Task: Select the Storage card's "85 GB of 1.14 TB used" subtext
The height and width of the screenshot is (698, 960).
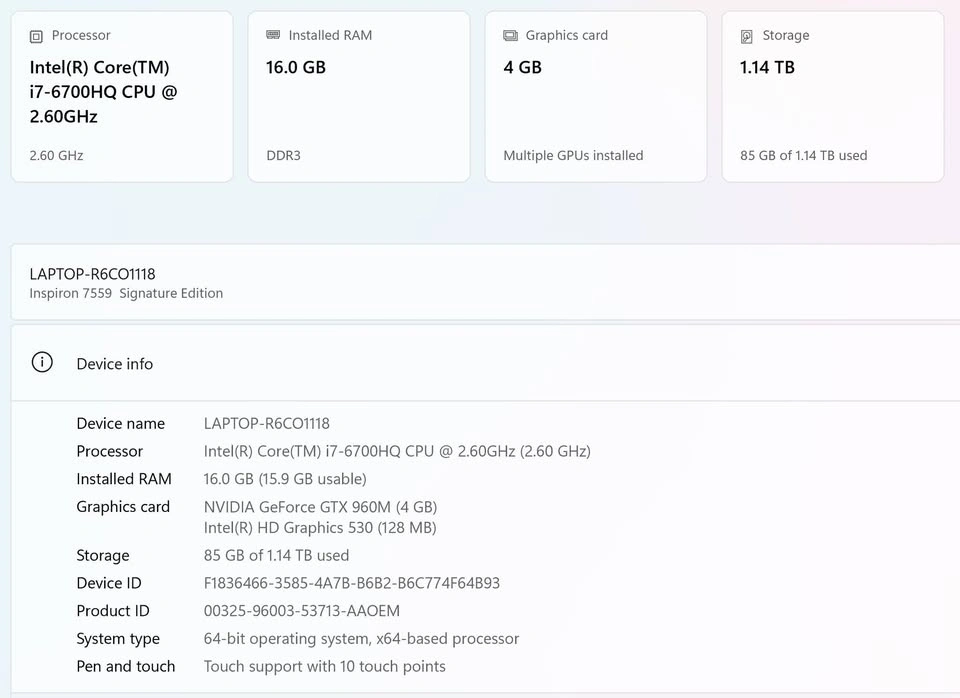Action: [803, 156]
